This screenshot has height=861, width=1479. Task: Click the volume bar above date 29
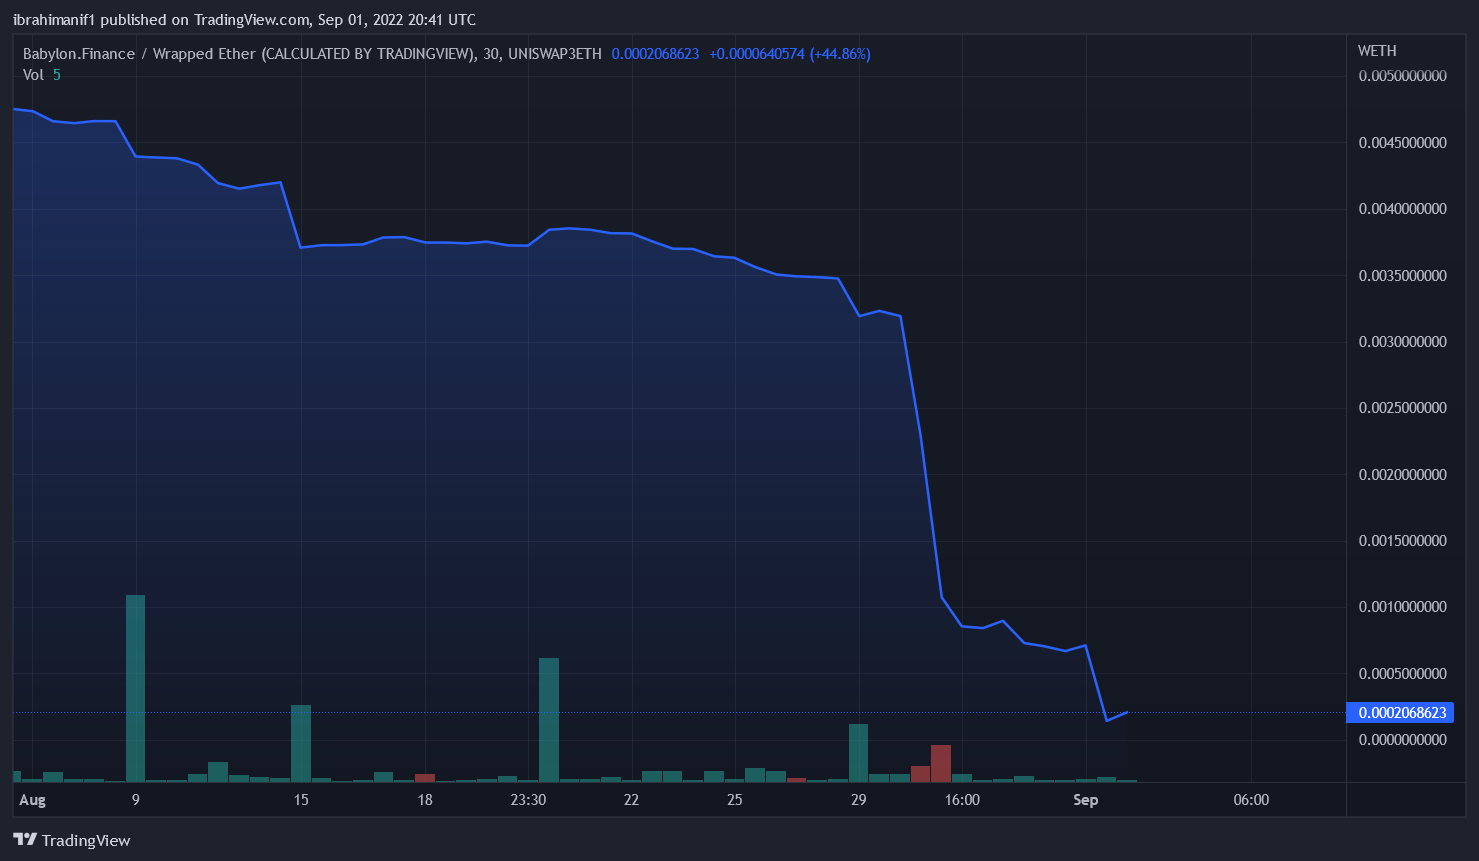tap(858, 753)
